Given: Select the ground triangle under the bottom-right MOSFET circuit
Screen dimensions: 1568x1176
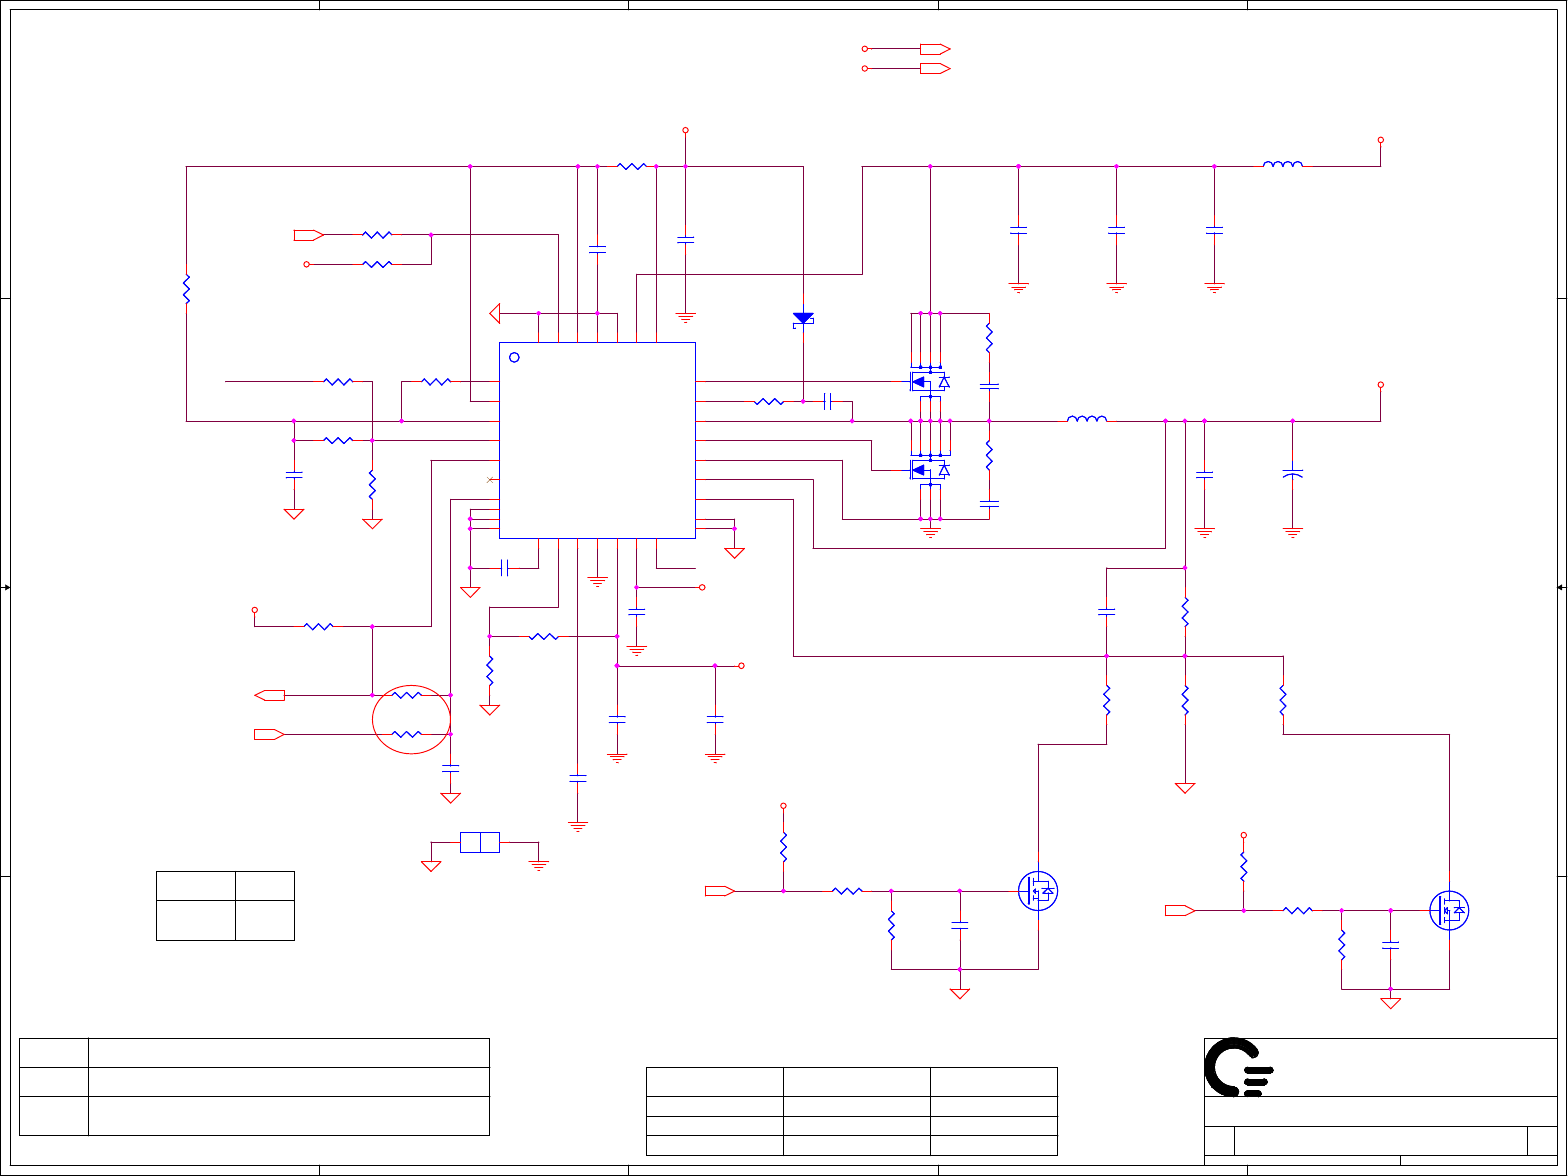Looking at the screenshot, I should (1390, 1003).
